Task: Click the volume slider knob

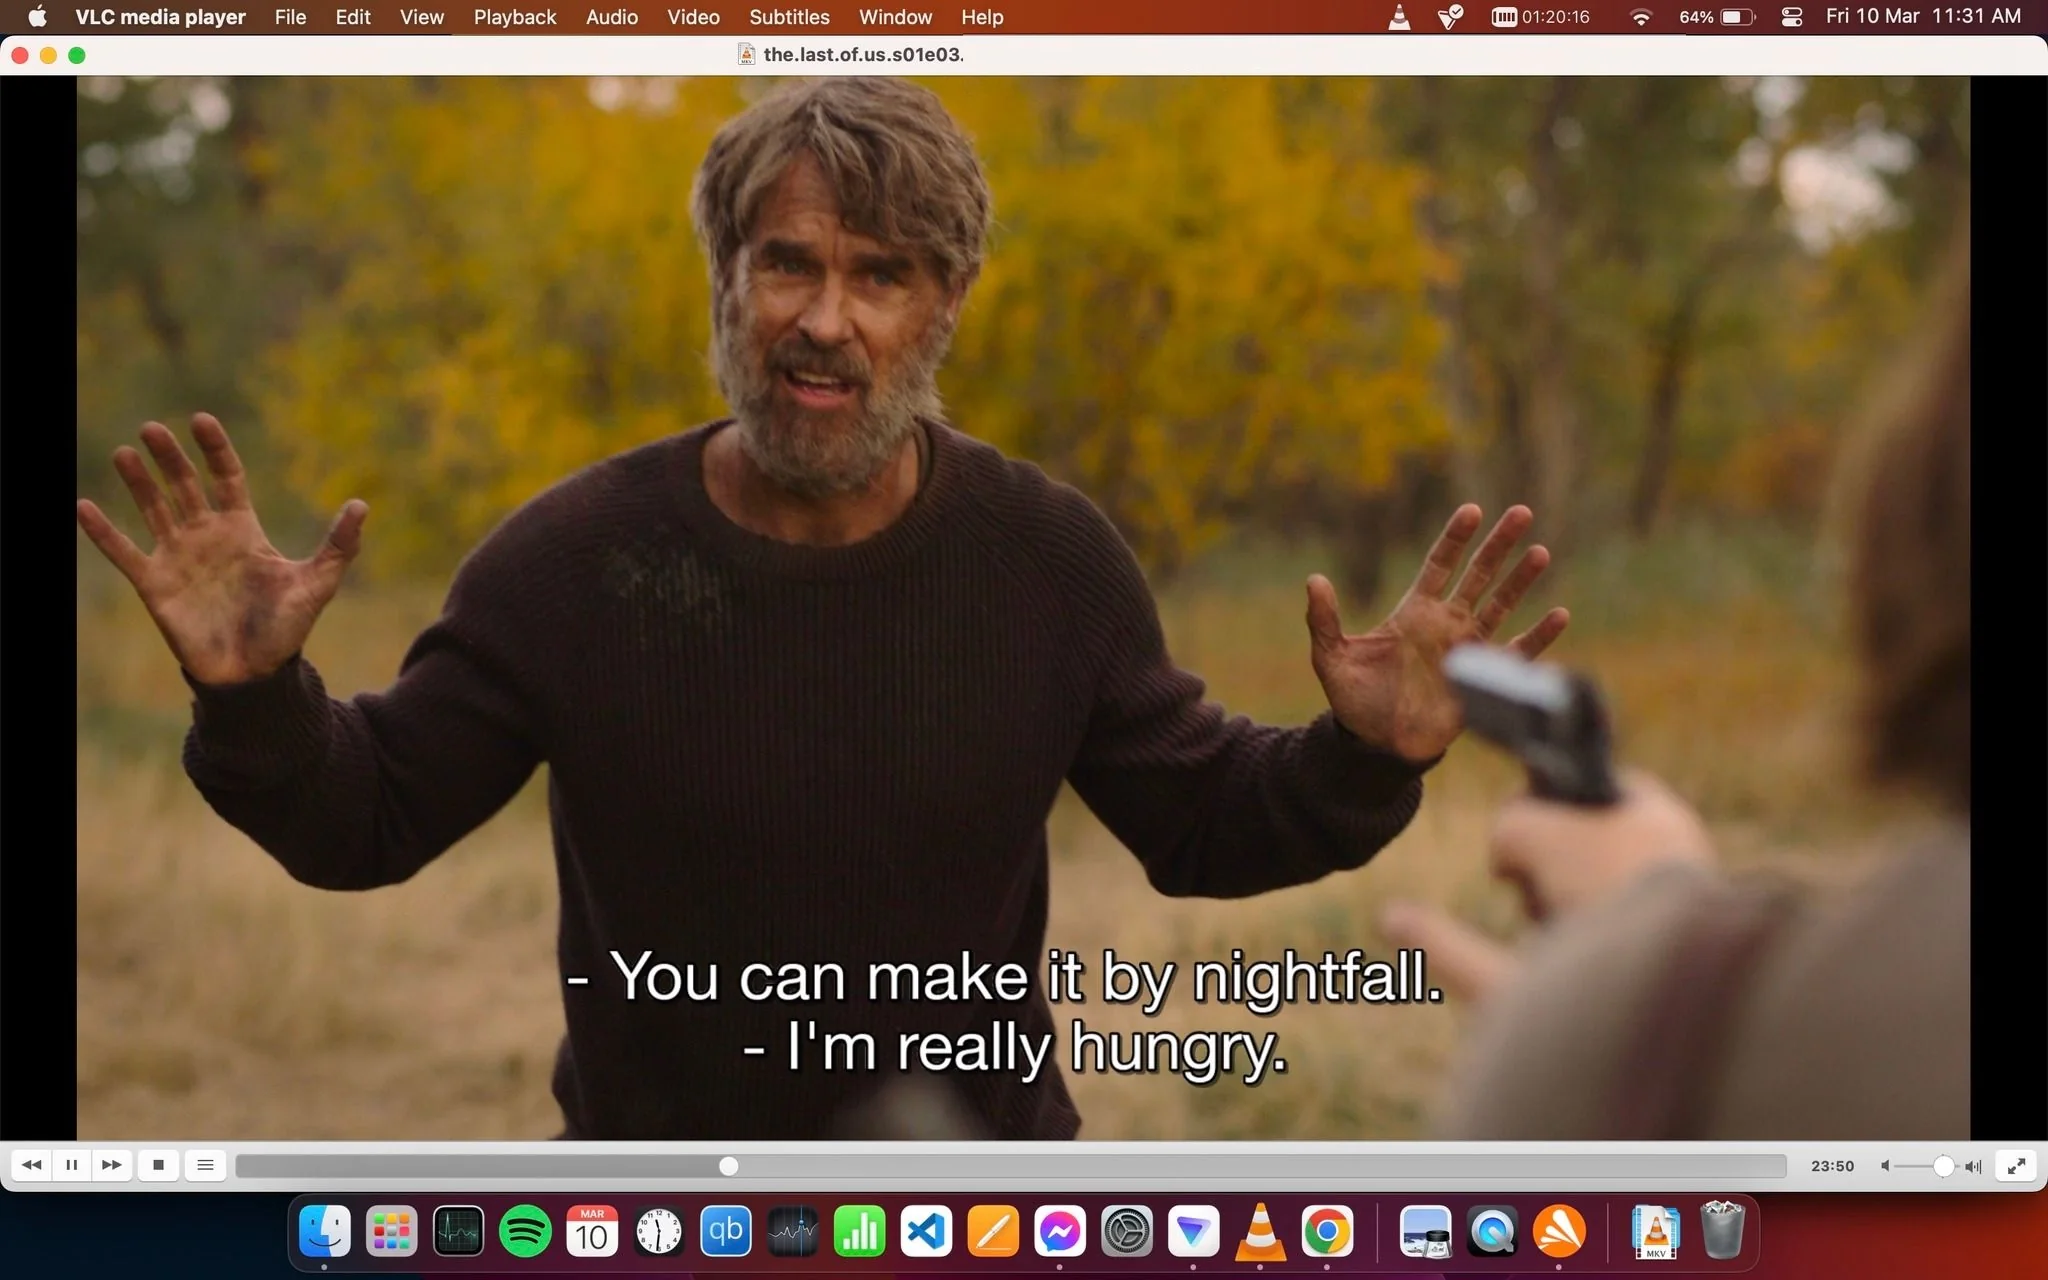Action: click(1943, 1166)
